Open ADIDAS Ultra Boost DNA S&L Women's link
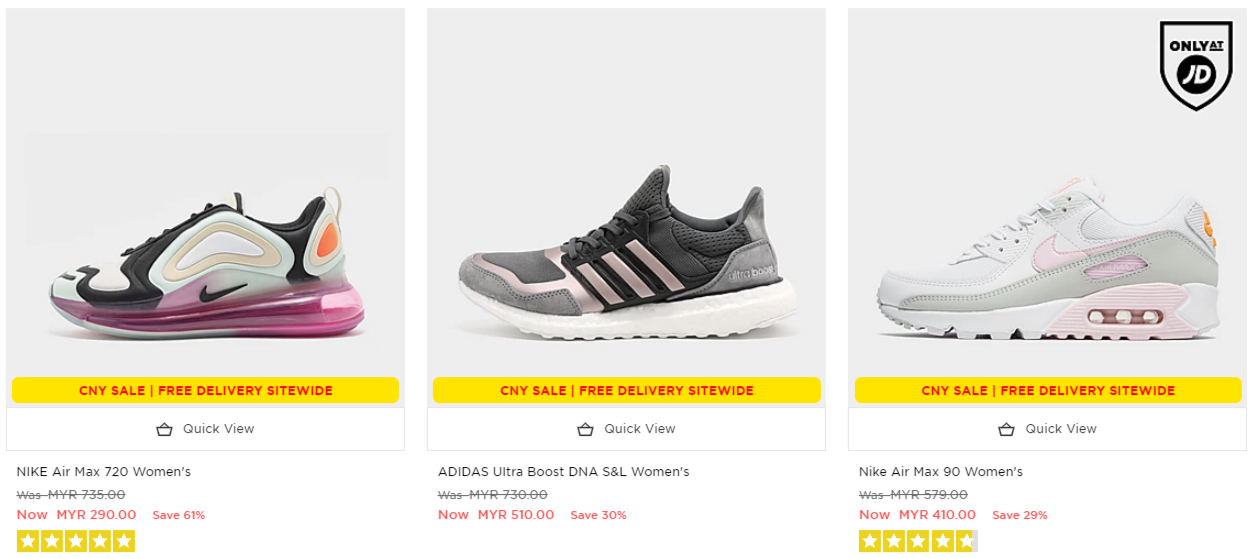 pyautogui.click(x=564, y=472)
